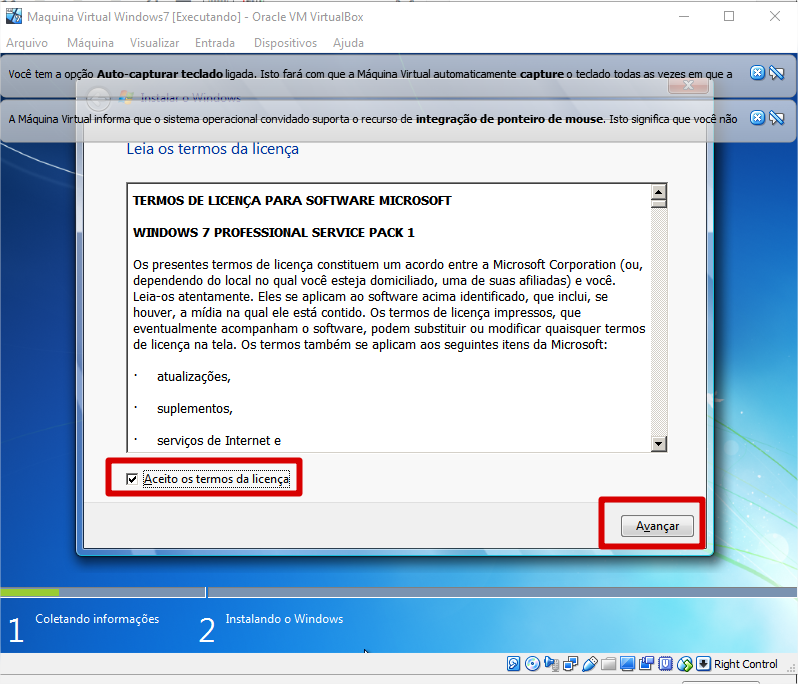
Task: Open the Ajuda menu
Action: [x=349, y=43]
